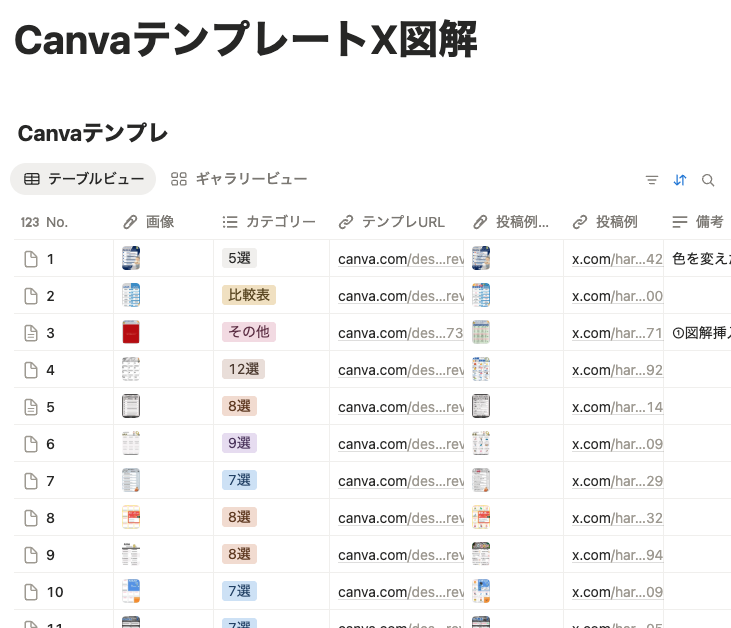Click the page icon for row 3
Viewport: 731px width, 628px height.
point(30,333)
